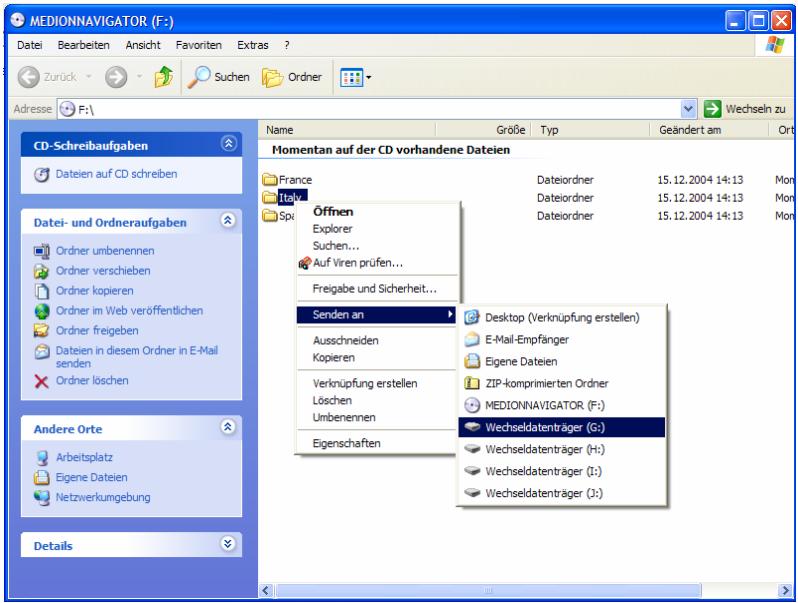Click Dateien auf CD schreiben link
Screen dimensions: 798x603
[116, 174]
